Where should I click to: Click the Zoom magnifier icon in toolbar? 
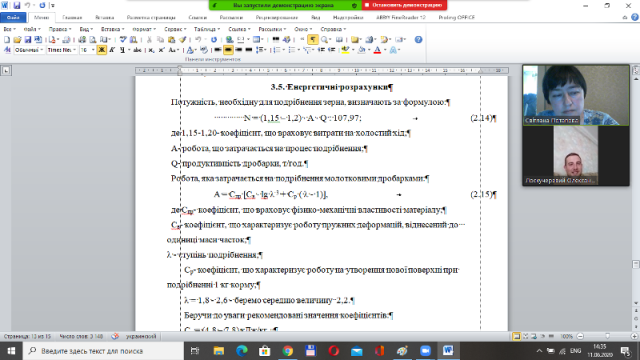(324, 40)
